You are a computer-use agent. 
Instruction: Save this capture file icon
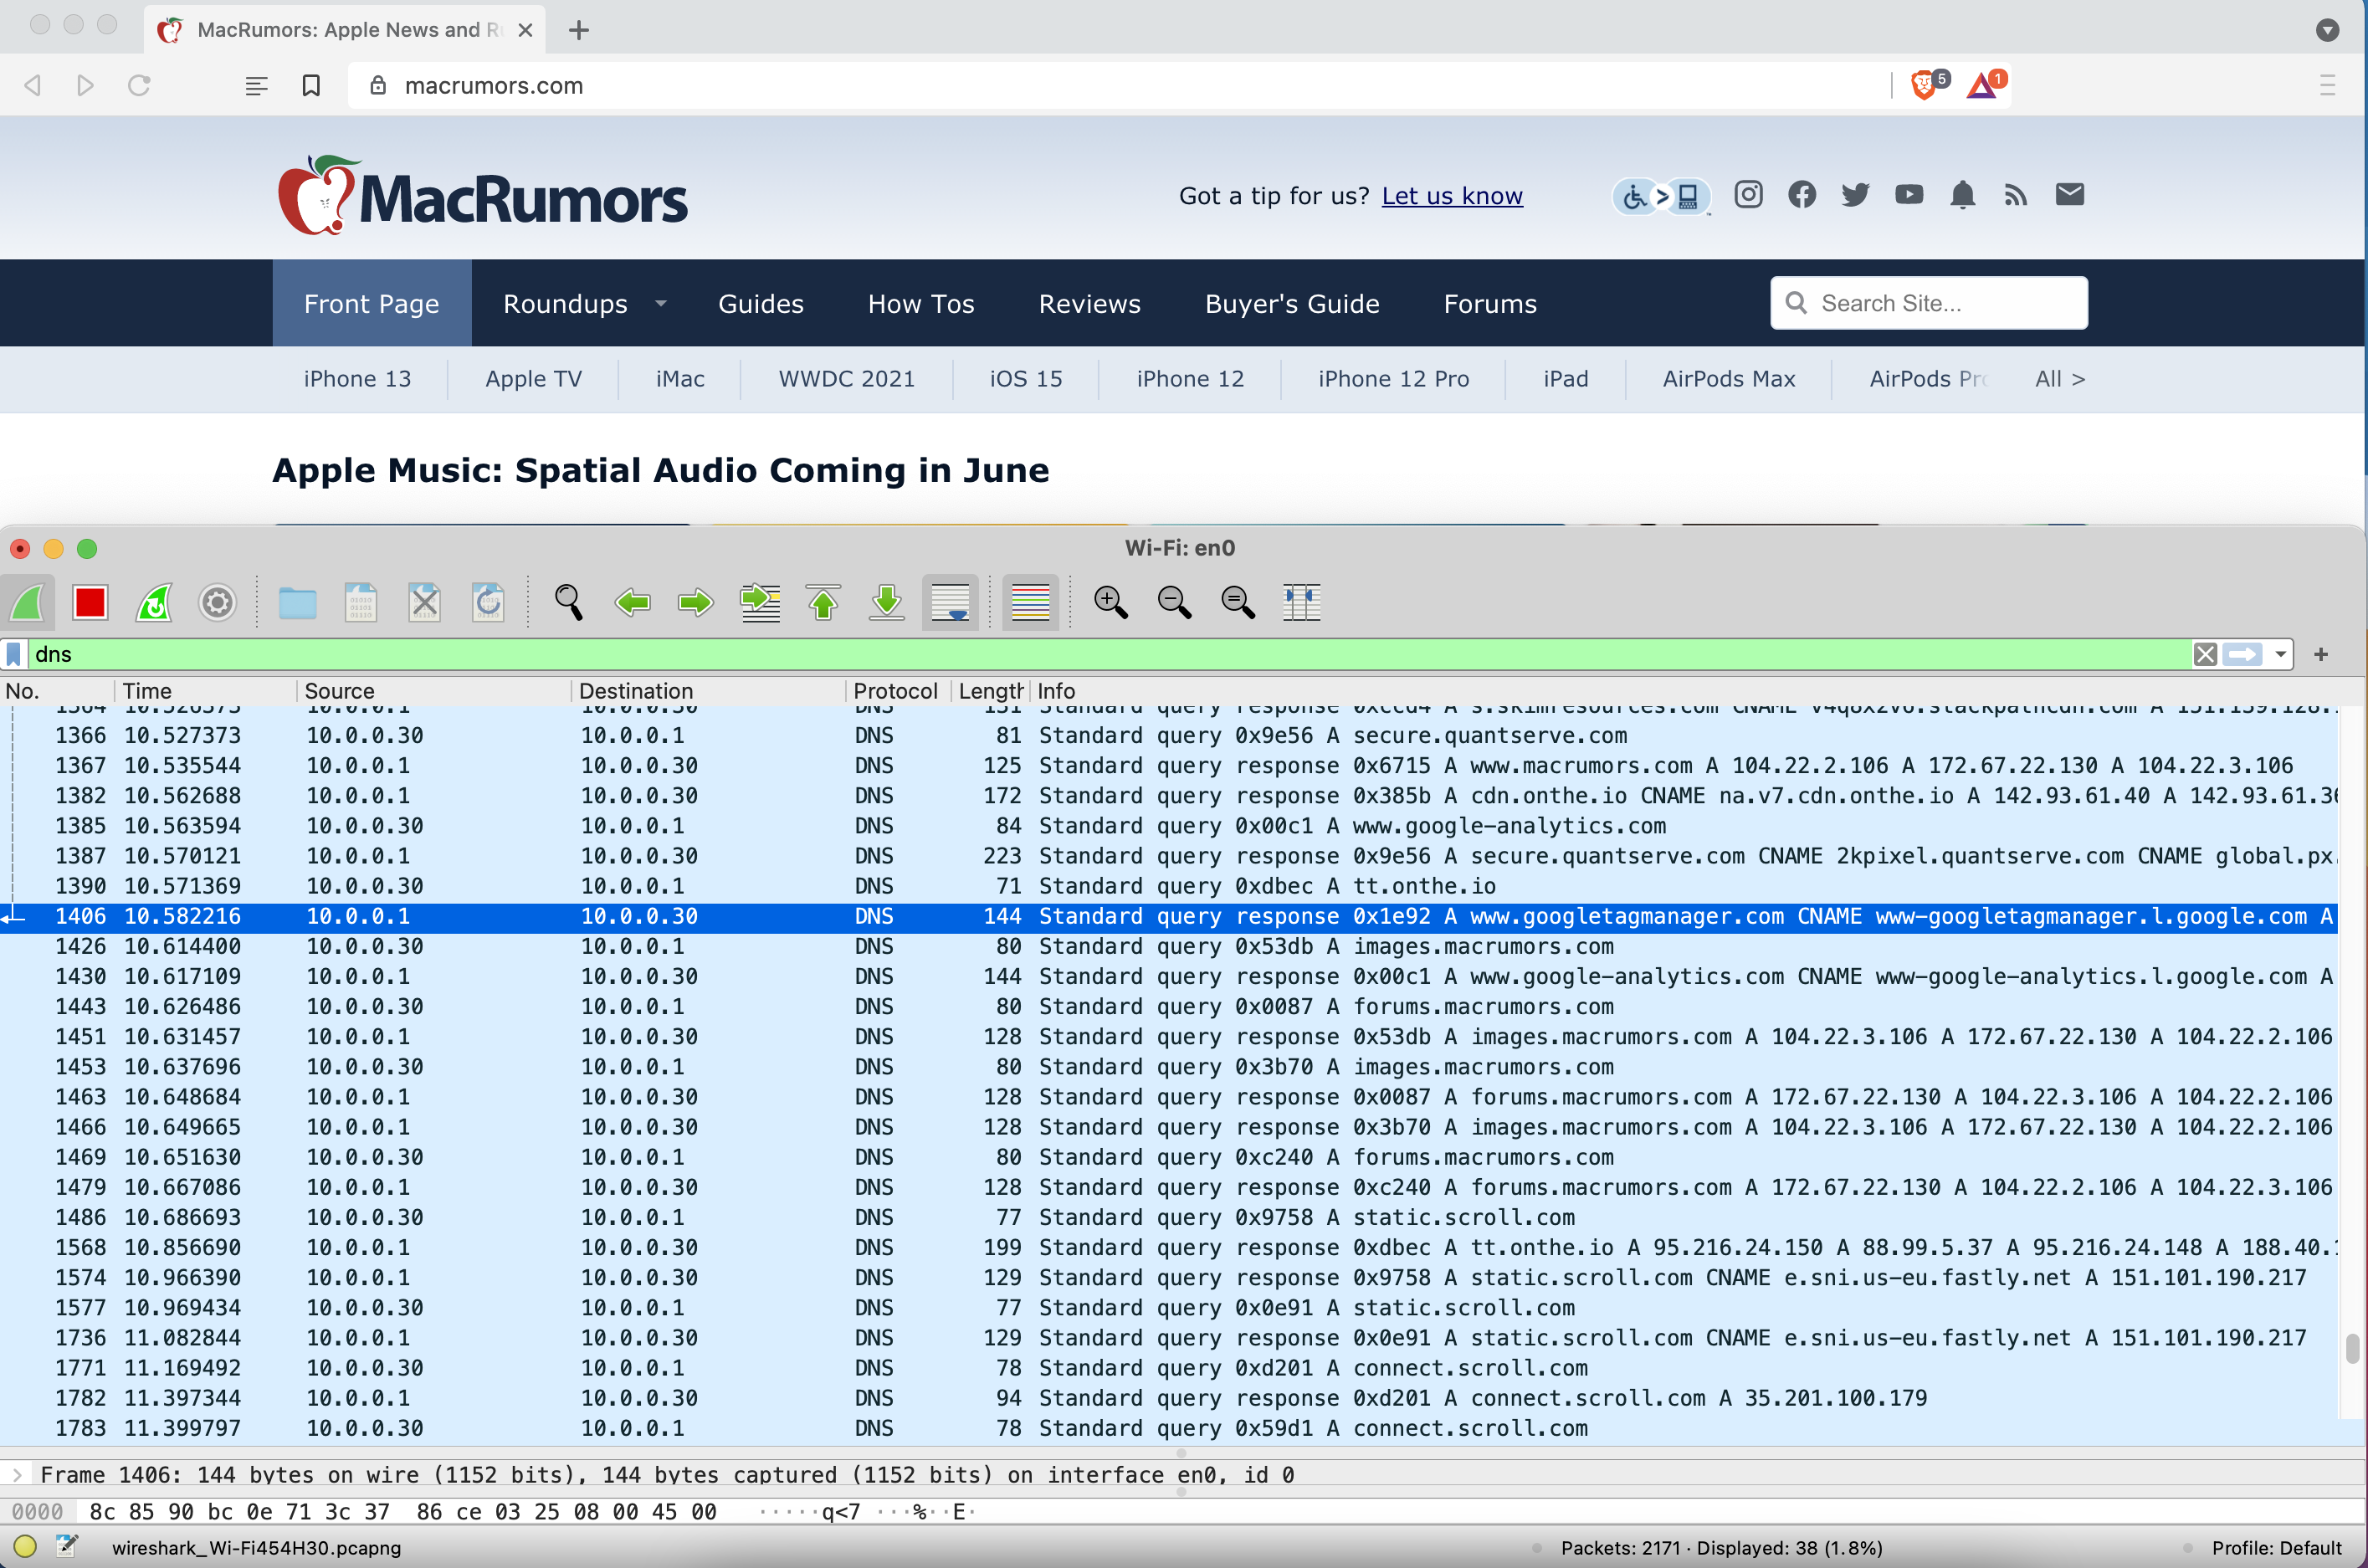[x=360, y=602]
